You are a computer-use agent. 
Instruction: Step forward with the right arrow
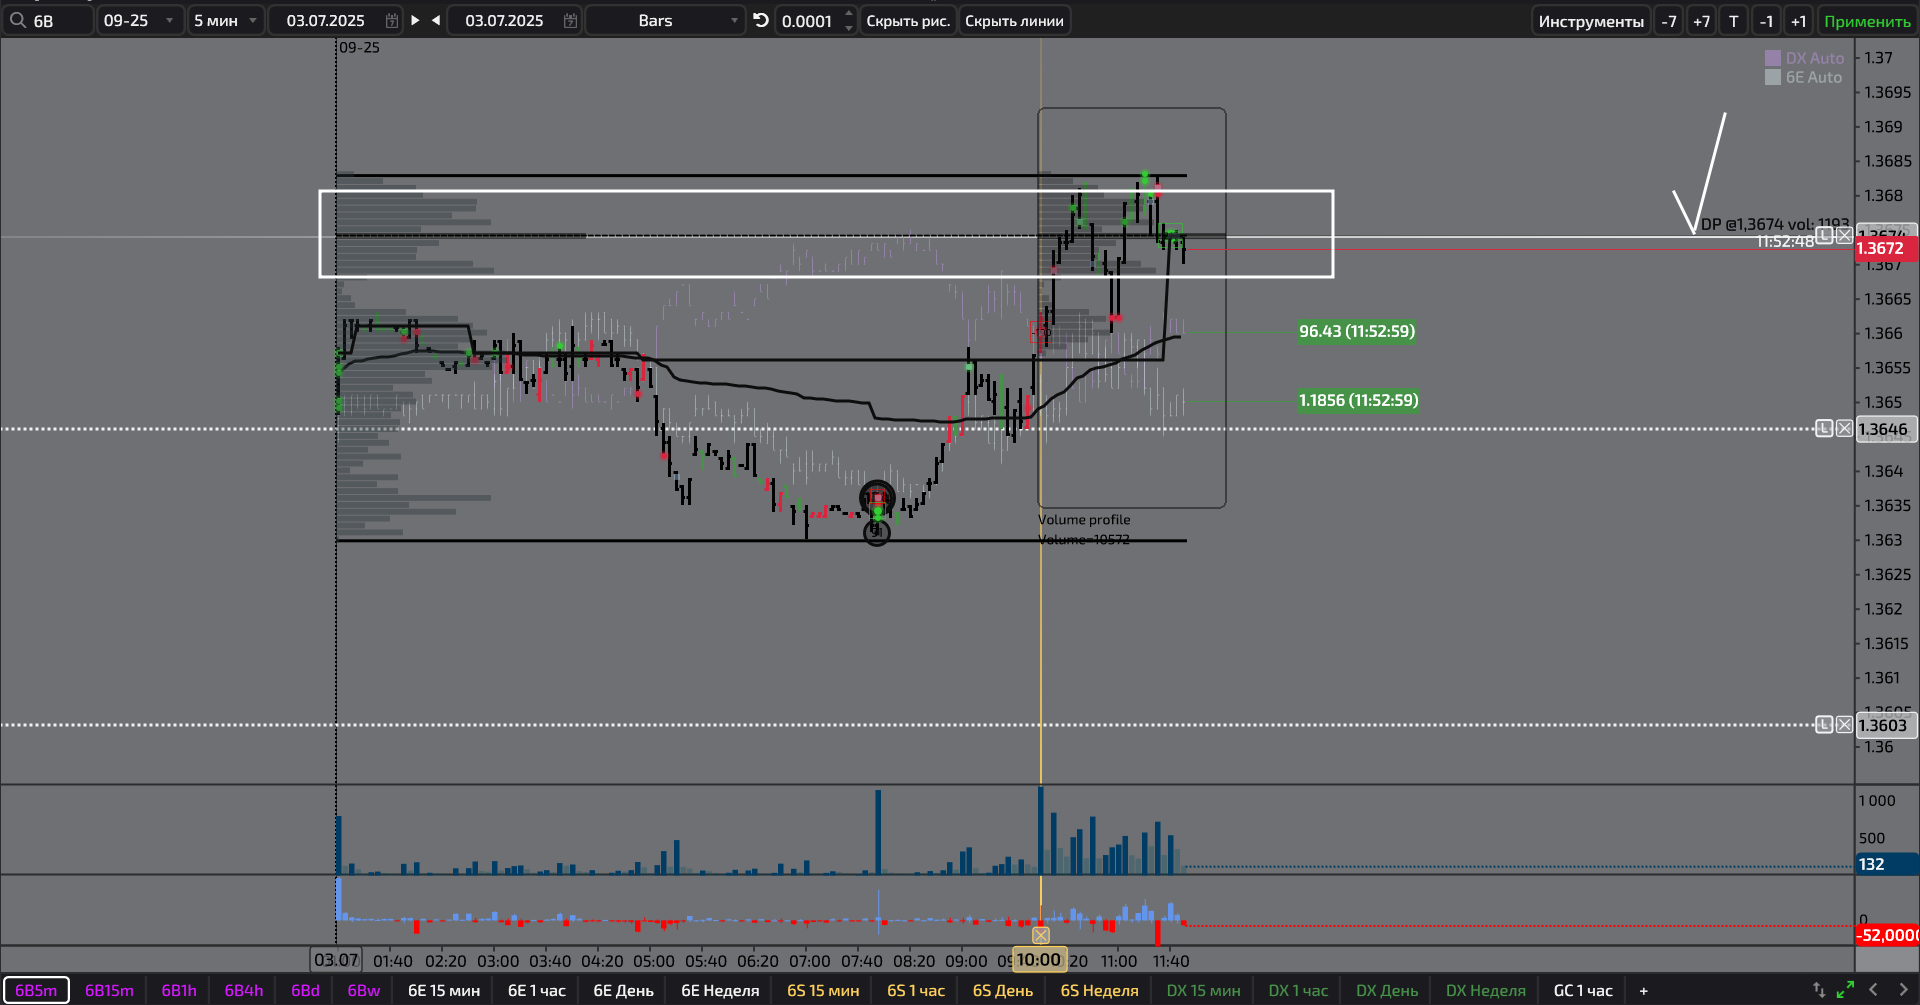(415, 20)
